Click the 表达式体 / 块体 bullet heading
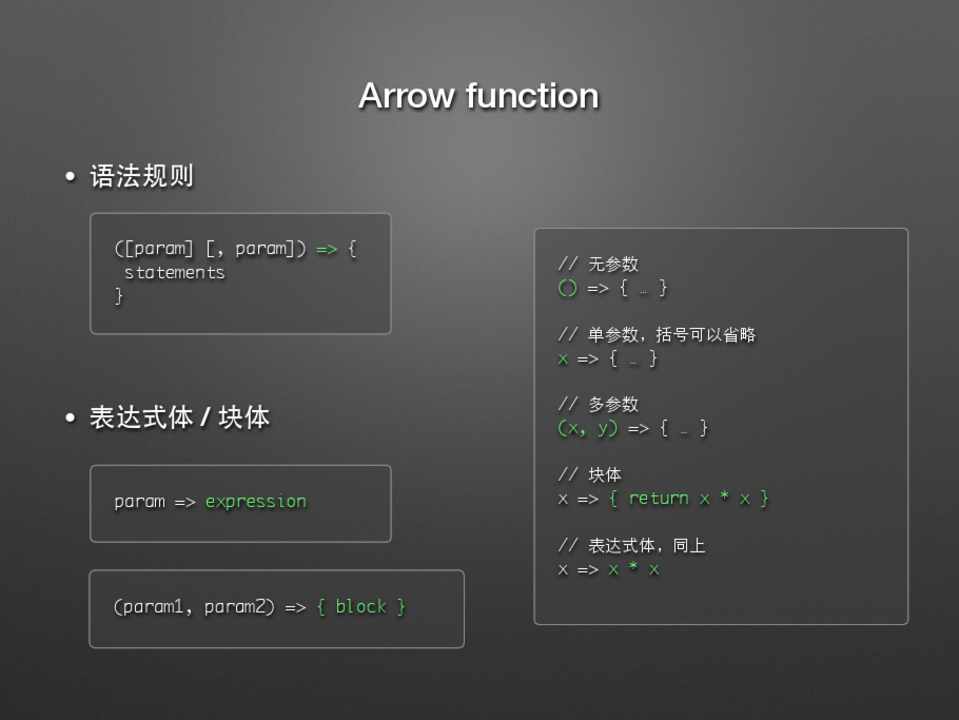 coord(179,417)
